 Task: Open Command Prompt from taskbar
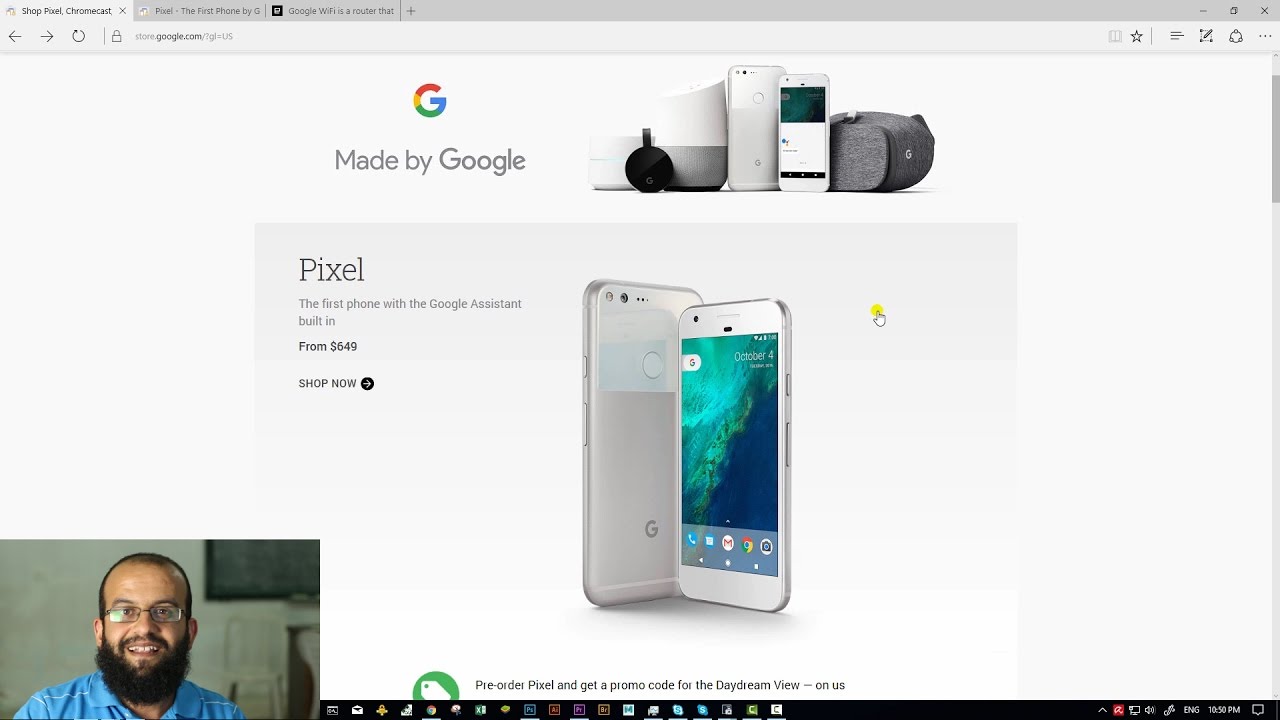coord(333,710)
